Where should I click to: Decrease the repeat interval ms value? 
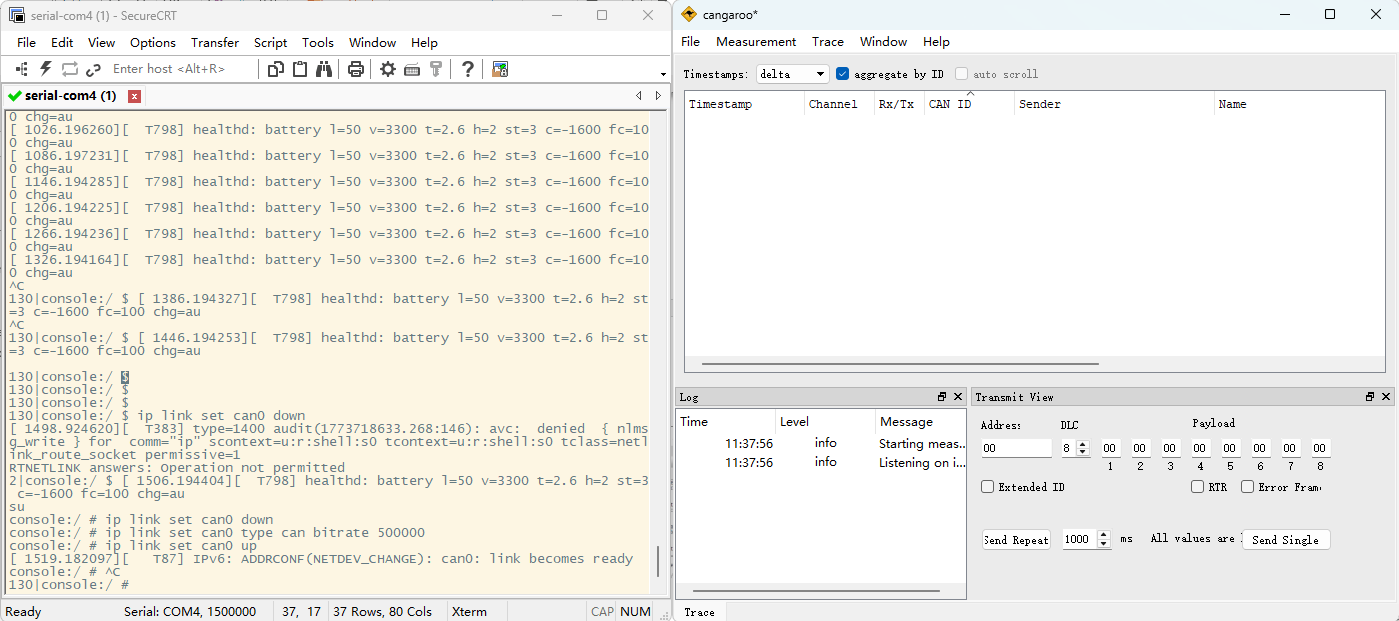click(x=1104, y=543)
